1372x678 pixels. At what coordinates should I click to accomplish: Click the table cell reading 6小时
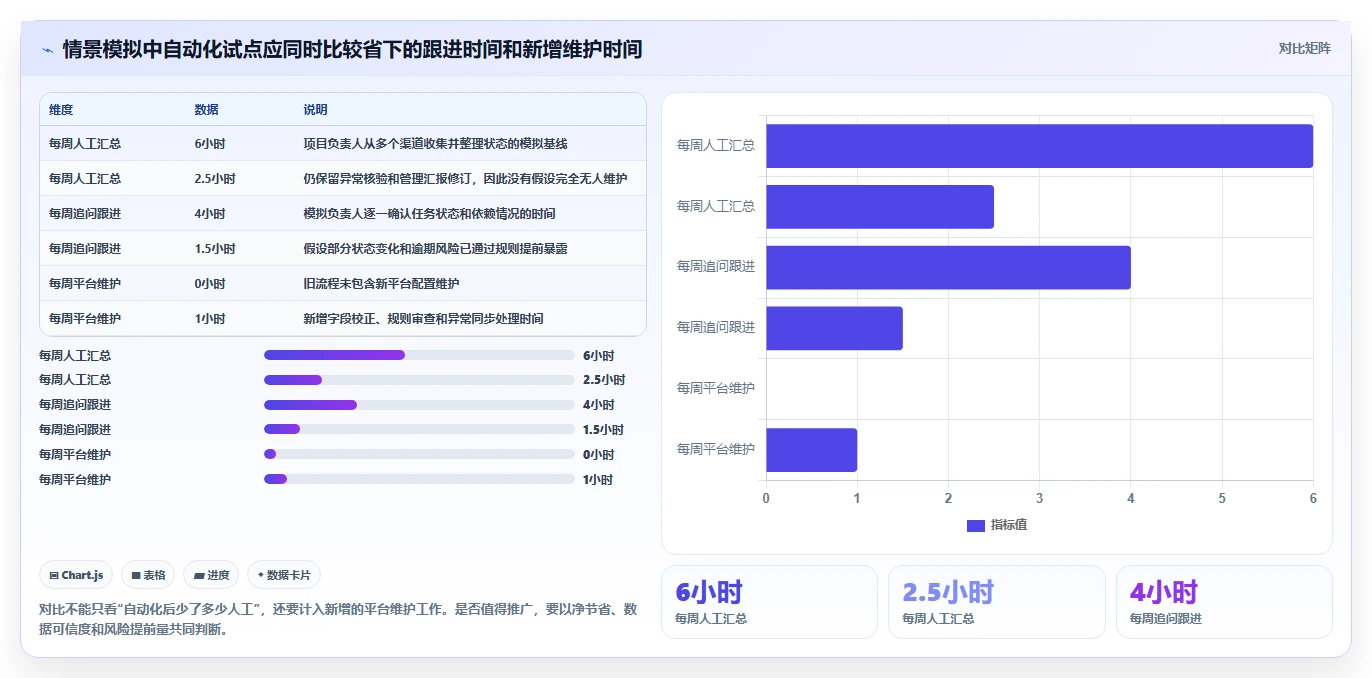click(x=210, y=144)
